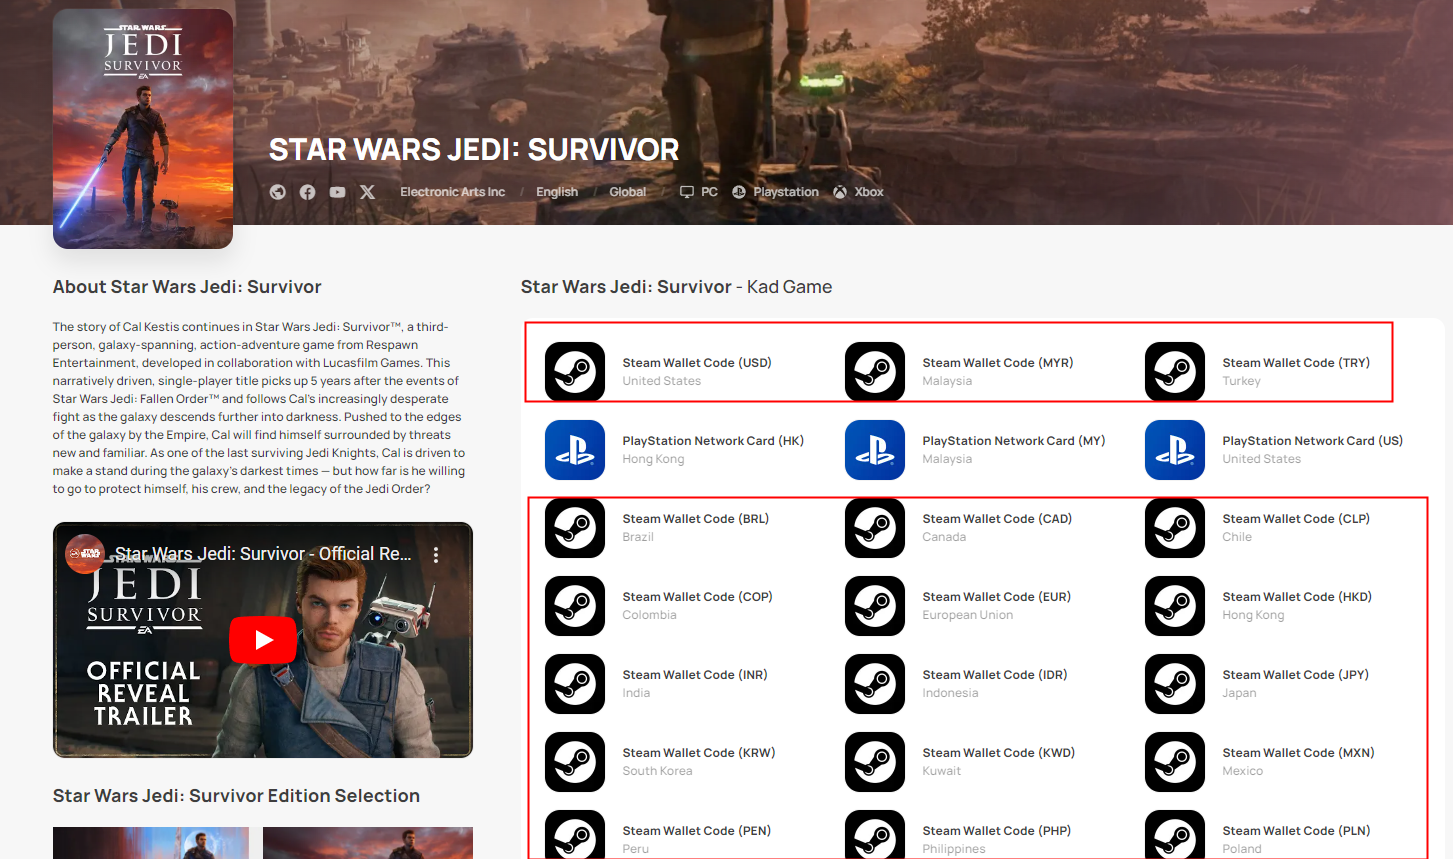Viewport: 1453px width, 859px height.
Task: Click the Steam Wallet Code (MXN) title
Action: tap(1298, 753)
